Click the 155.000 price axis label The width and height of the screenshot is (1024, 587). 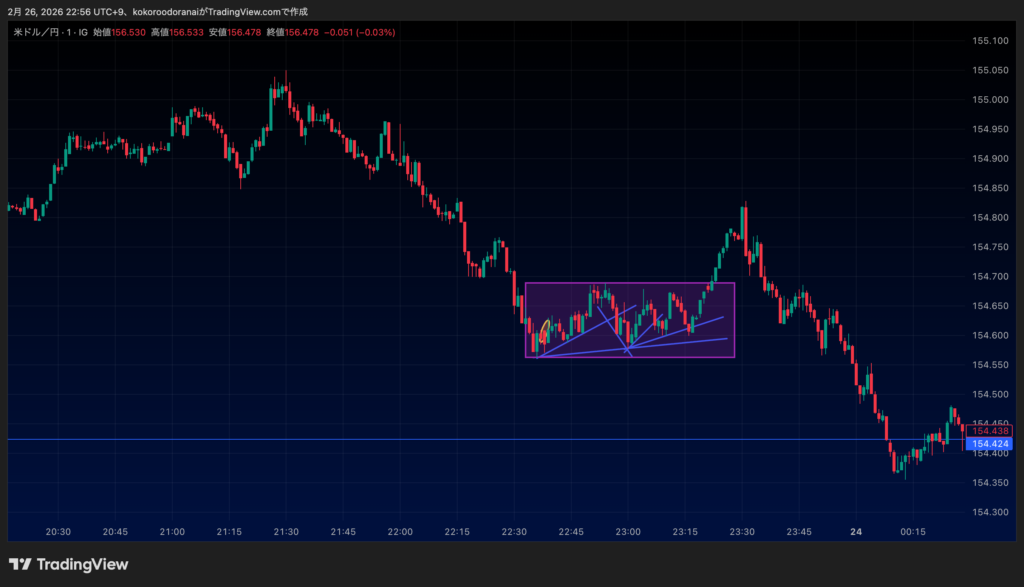pos(989,100)
